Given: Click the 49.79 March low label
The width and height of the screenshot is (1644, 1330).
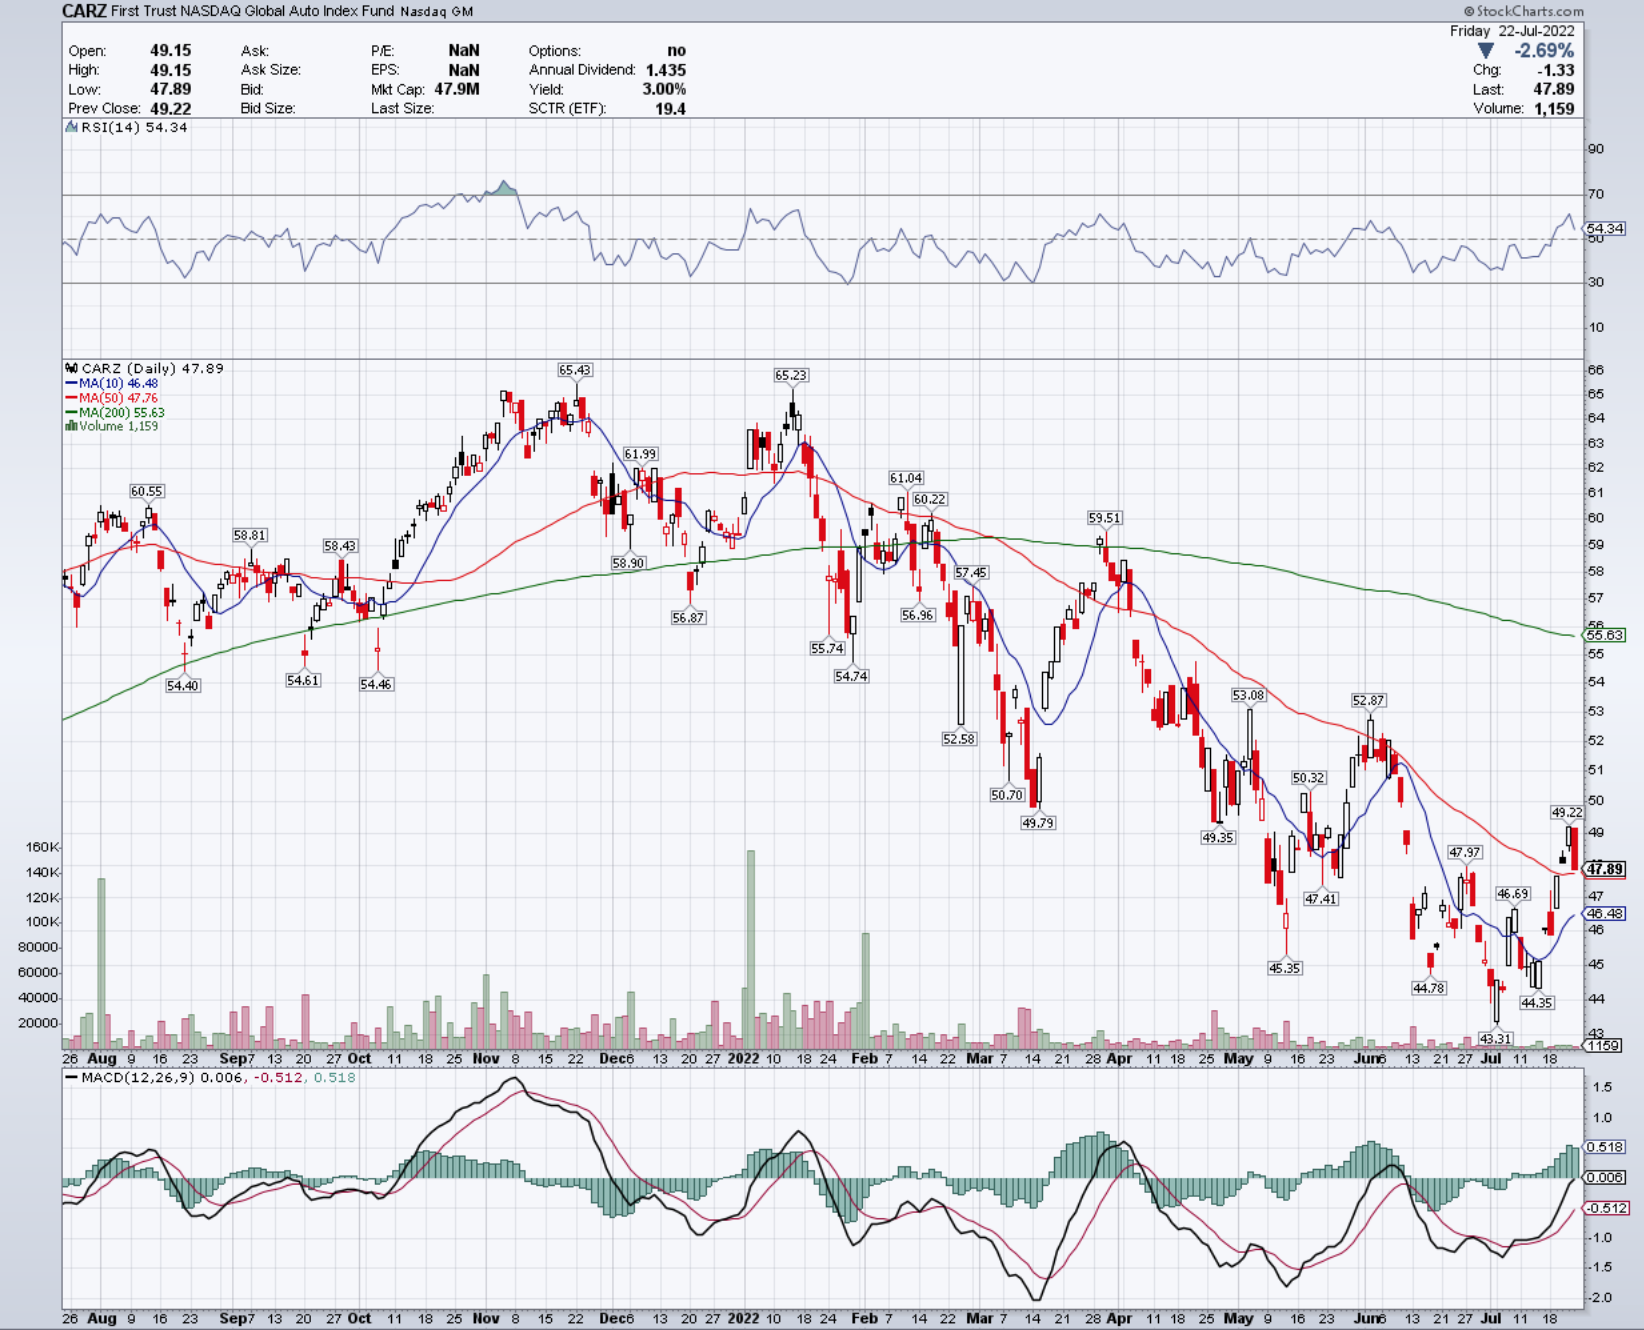Looking at the screenshot, I should coord(1038,823).
